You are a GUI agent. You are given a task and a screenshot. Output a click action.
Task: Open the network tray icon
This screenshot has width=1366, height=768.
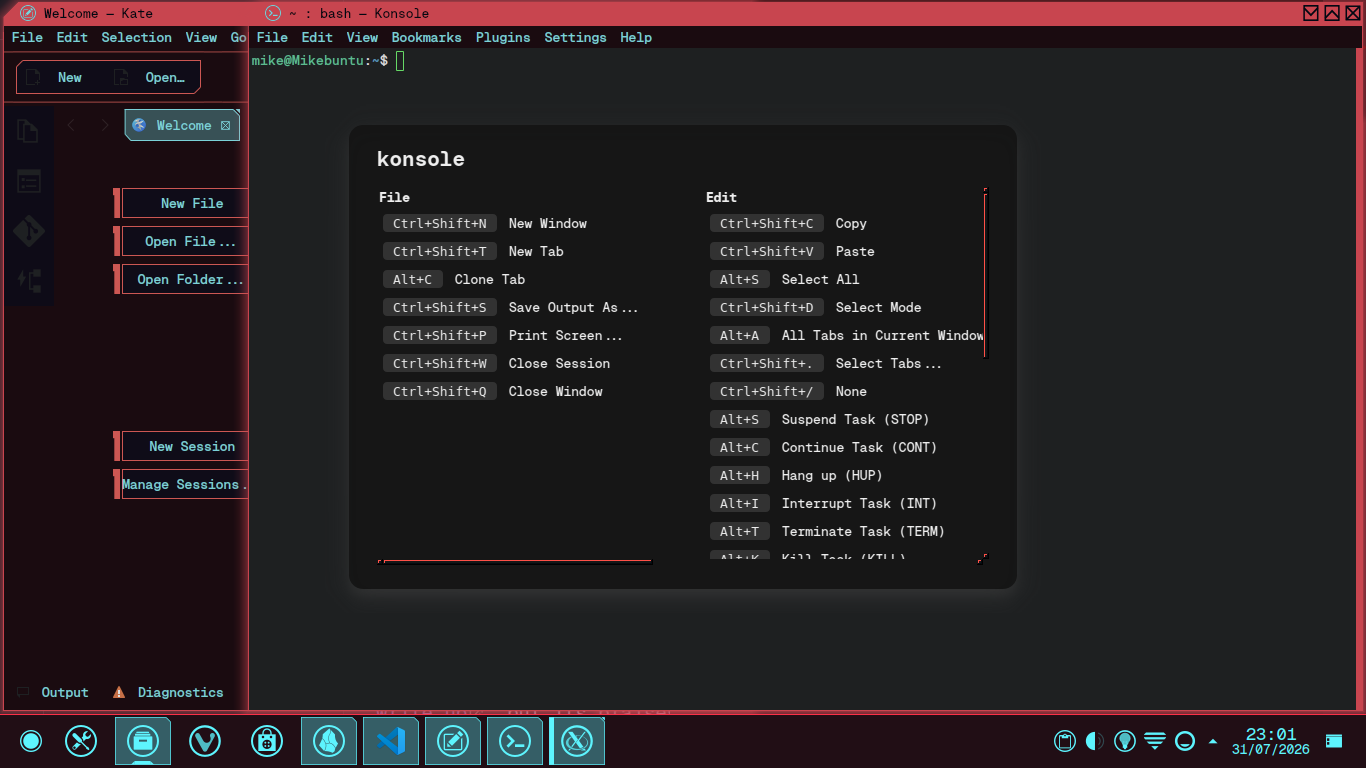1155,741
